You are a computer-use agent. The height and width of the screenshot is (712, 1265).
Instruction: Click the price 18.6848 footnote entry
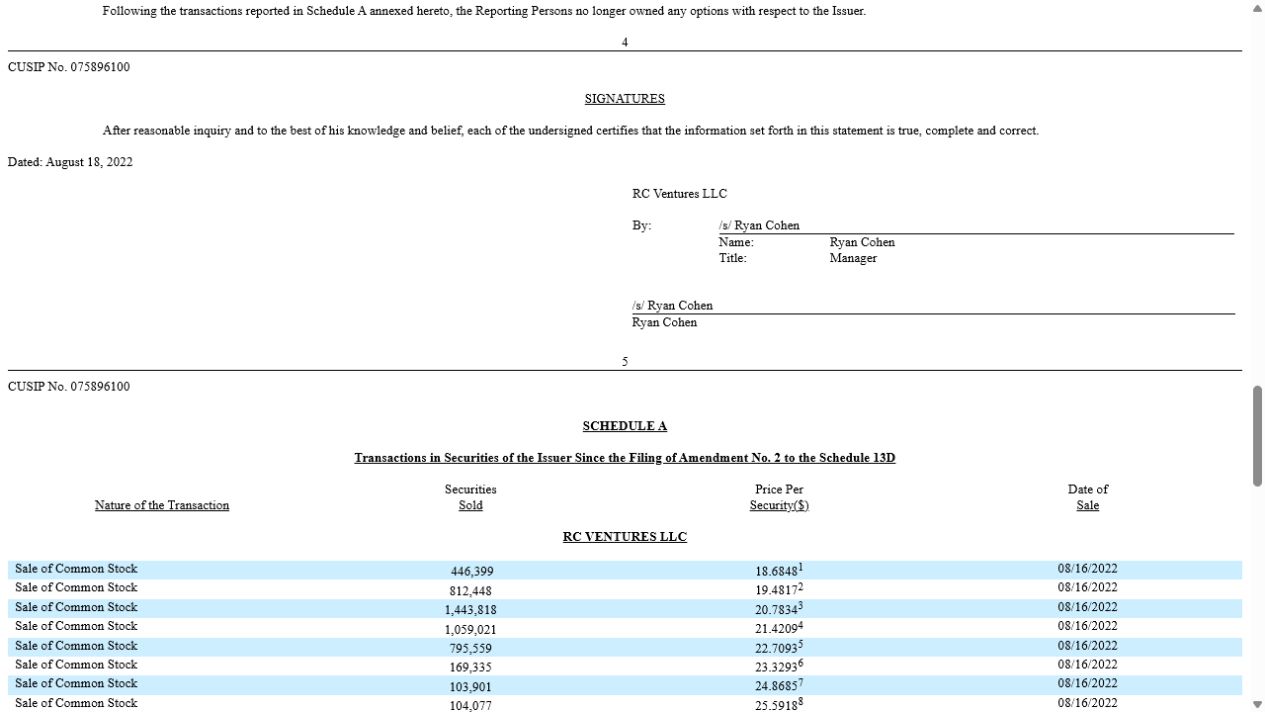point(779,569)
